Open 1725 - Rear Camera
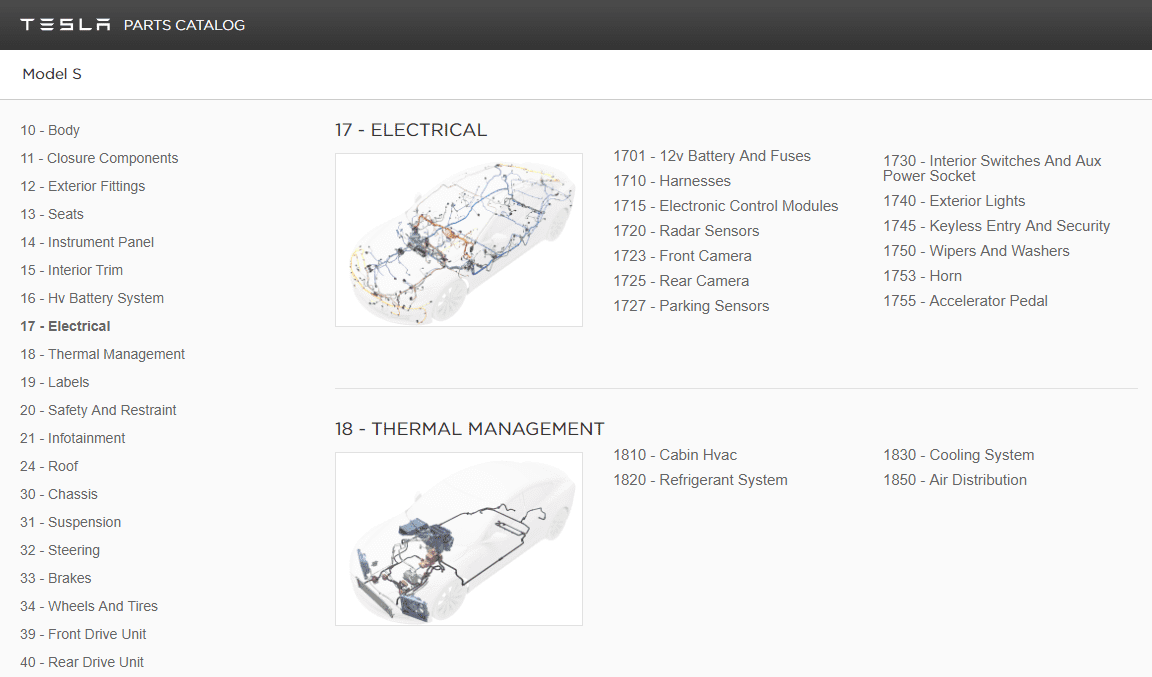The image size is (1152, 677). pyautogui.click(x=681, y=281)
